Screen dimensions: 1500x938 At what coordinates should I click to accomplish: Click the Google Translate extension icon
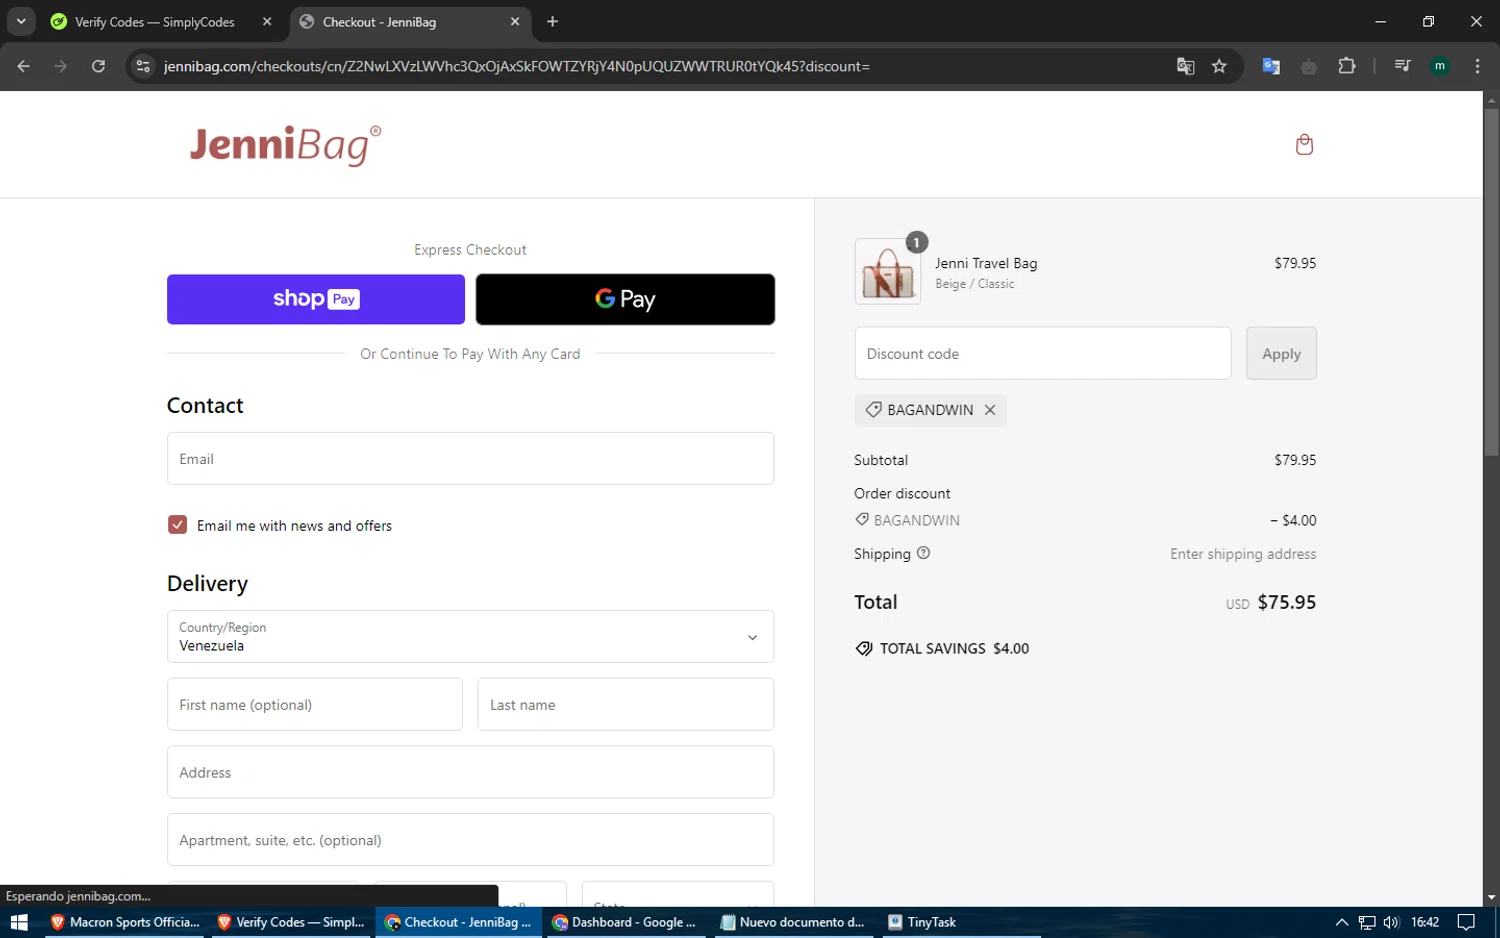(1271, 66)
